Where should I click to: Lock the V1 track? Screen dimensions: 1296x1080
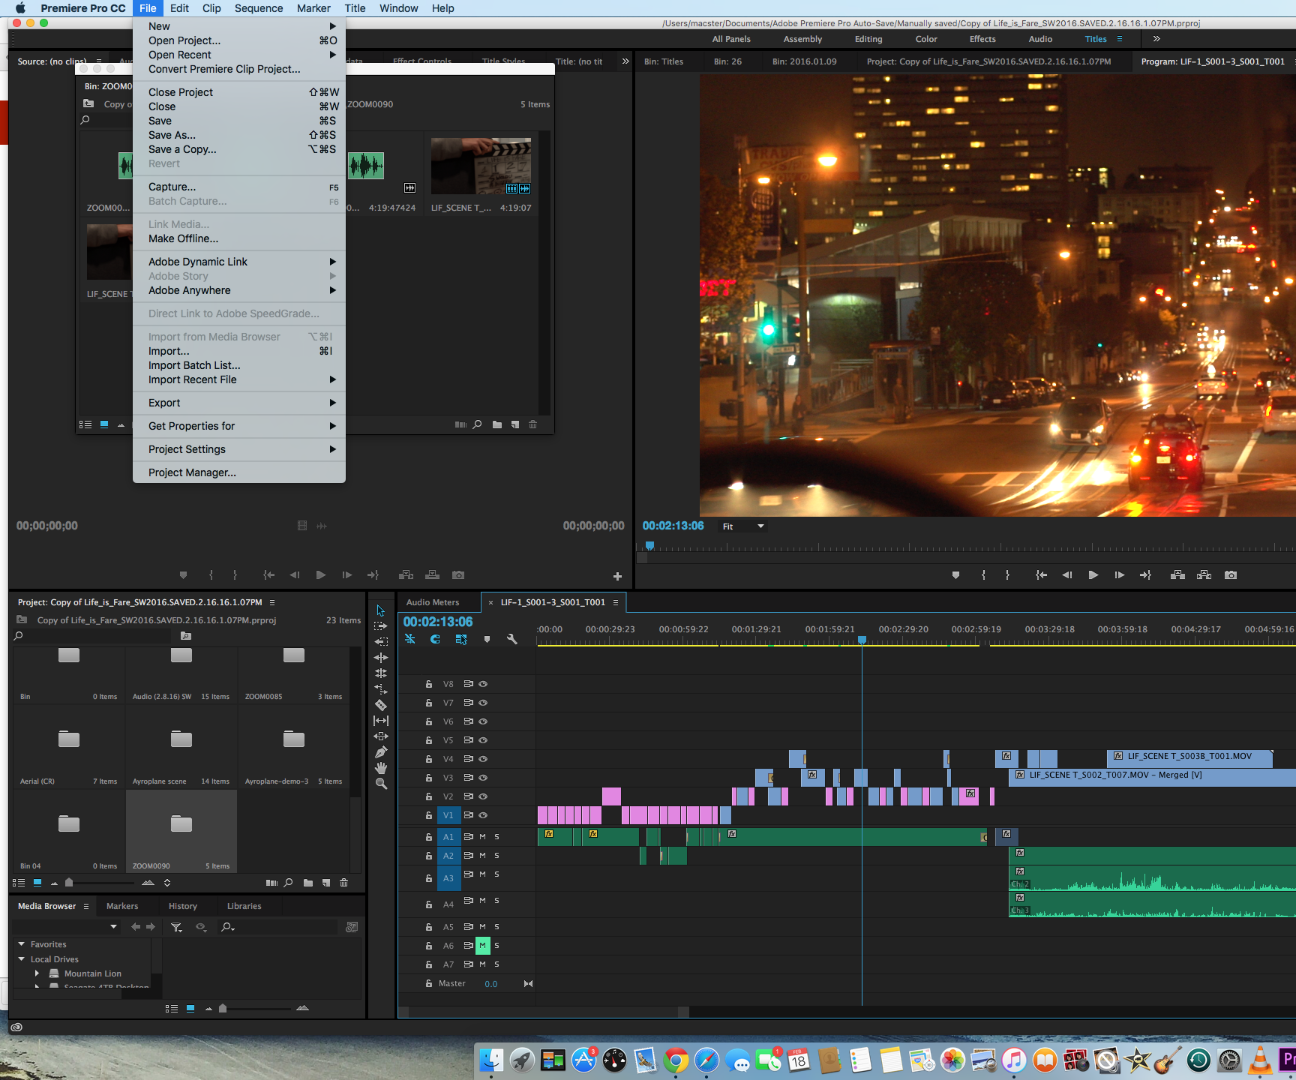coord(429,815)
